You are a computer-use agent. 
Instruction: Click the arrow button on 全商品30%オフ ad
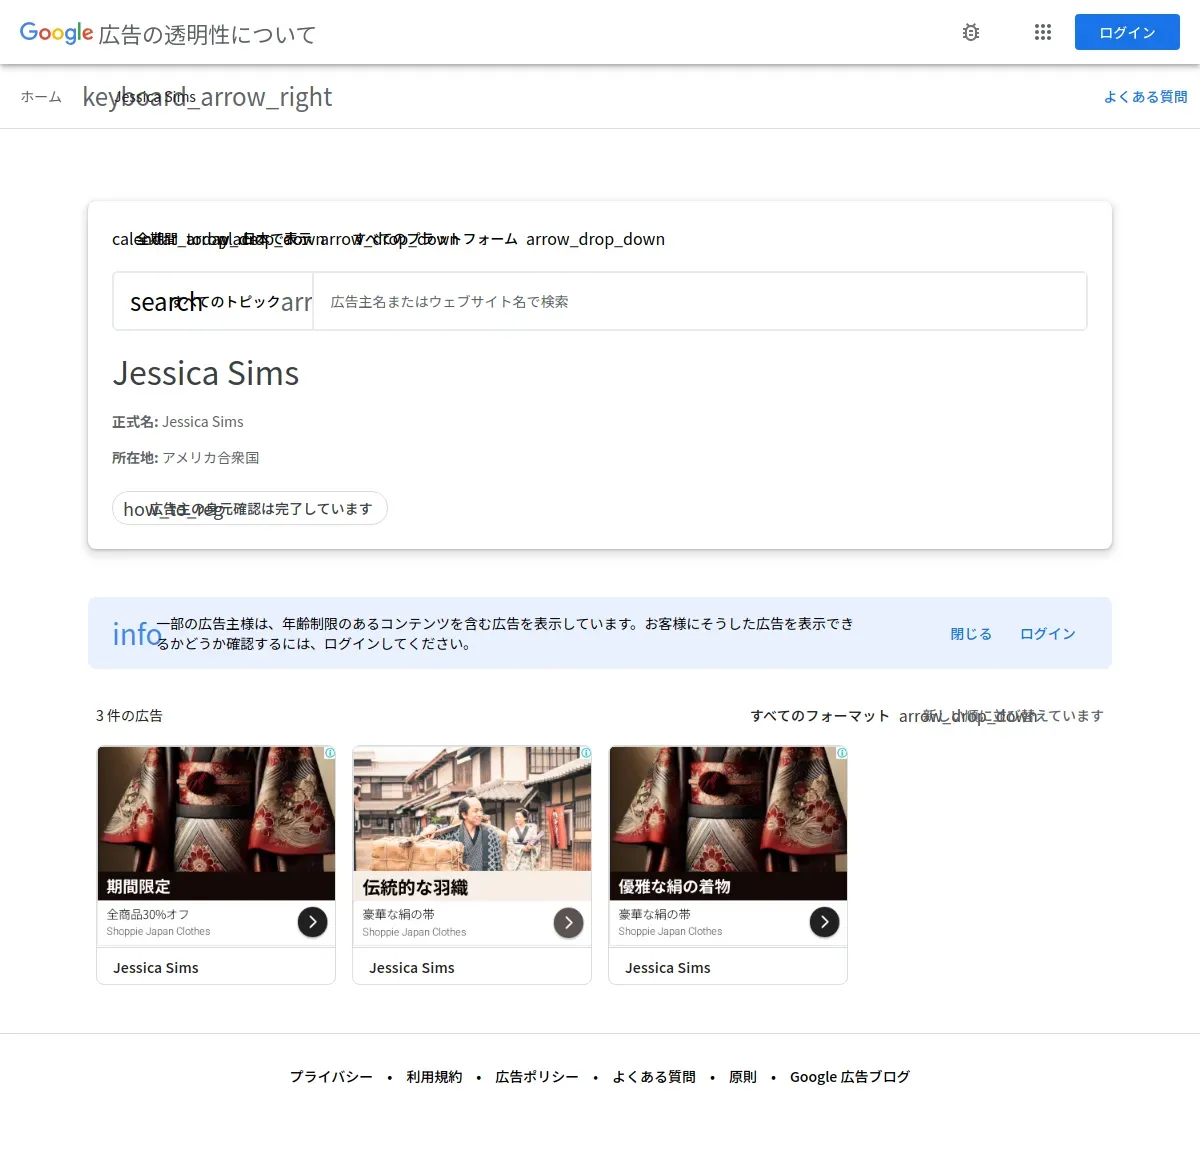click(x=312, y=922)
